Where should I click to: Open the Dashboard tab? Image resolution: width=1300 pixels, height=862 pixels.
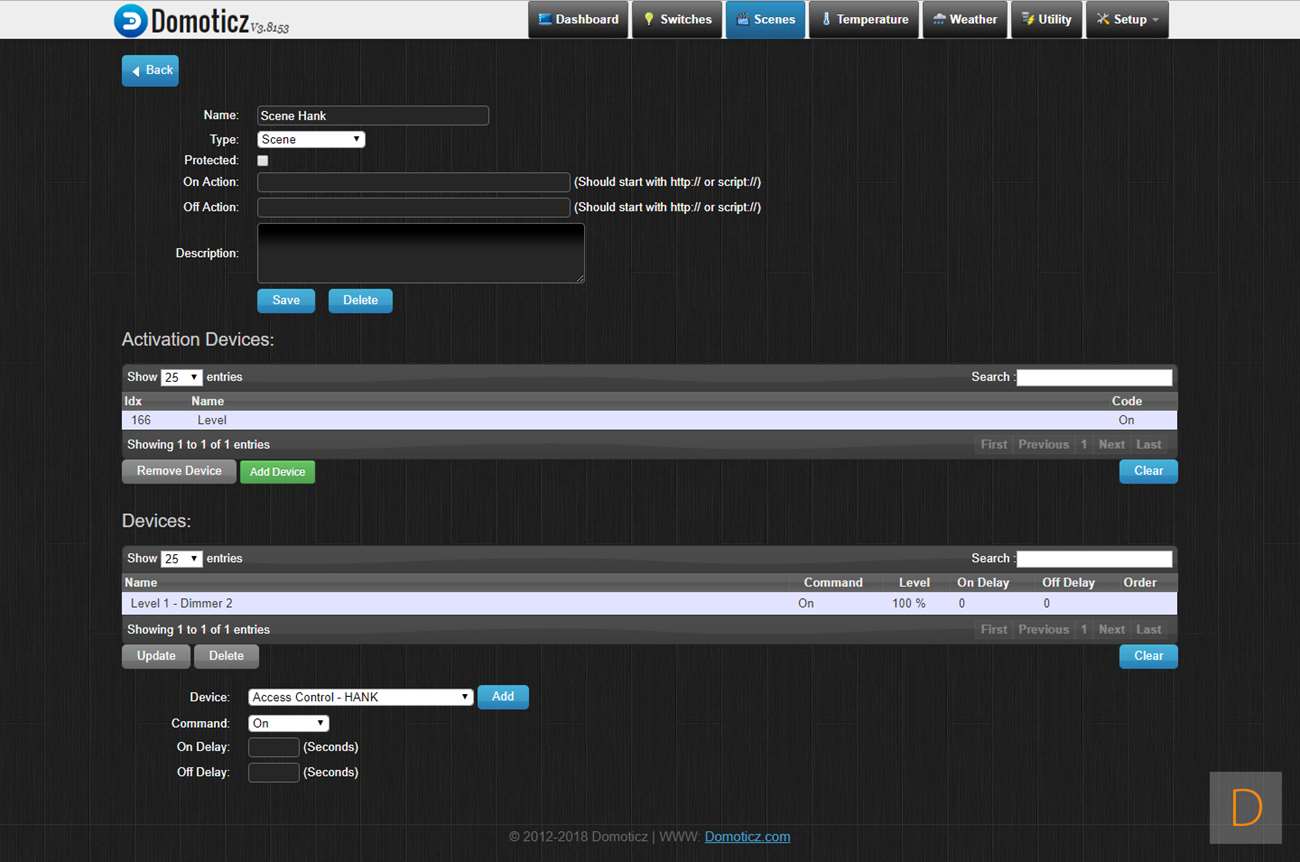coord(578,20)
